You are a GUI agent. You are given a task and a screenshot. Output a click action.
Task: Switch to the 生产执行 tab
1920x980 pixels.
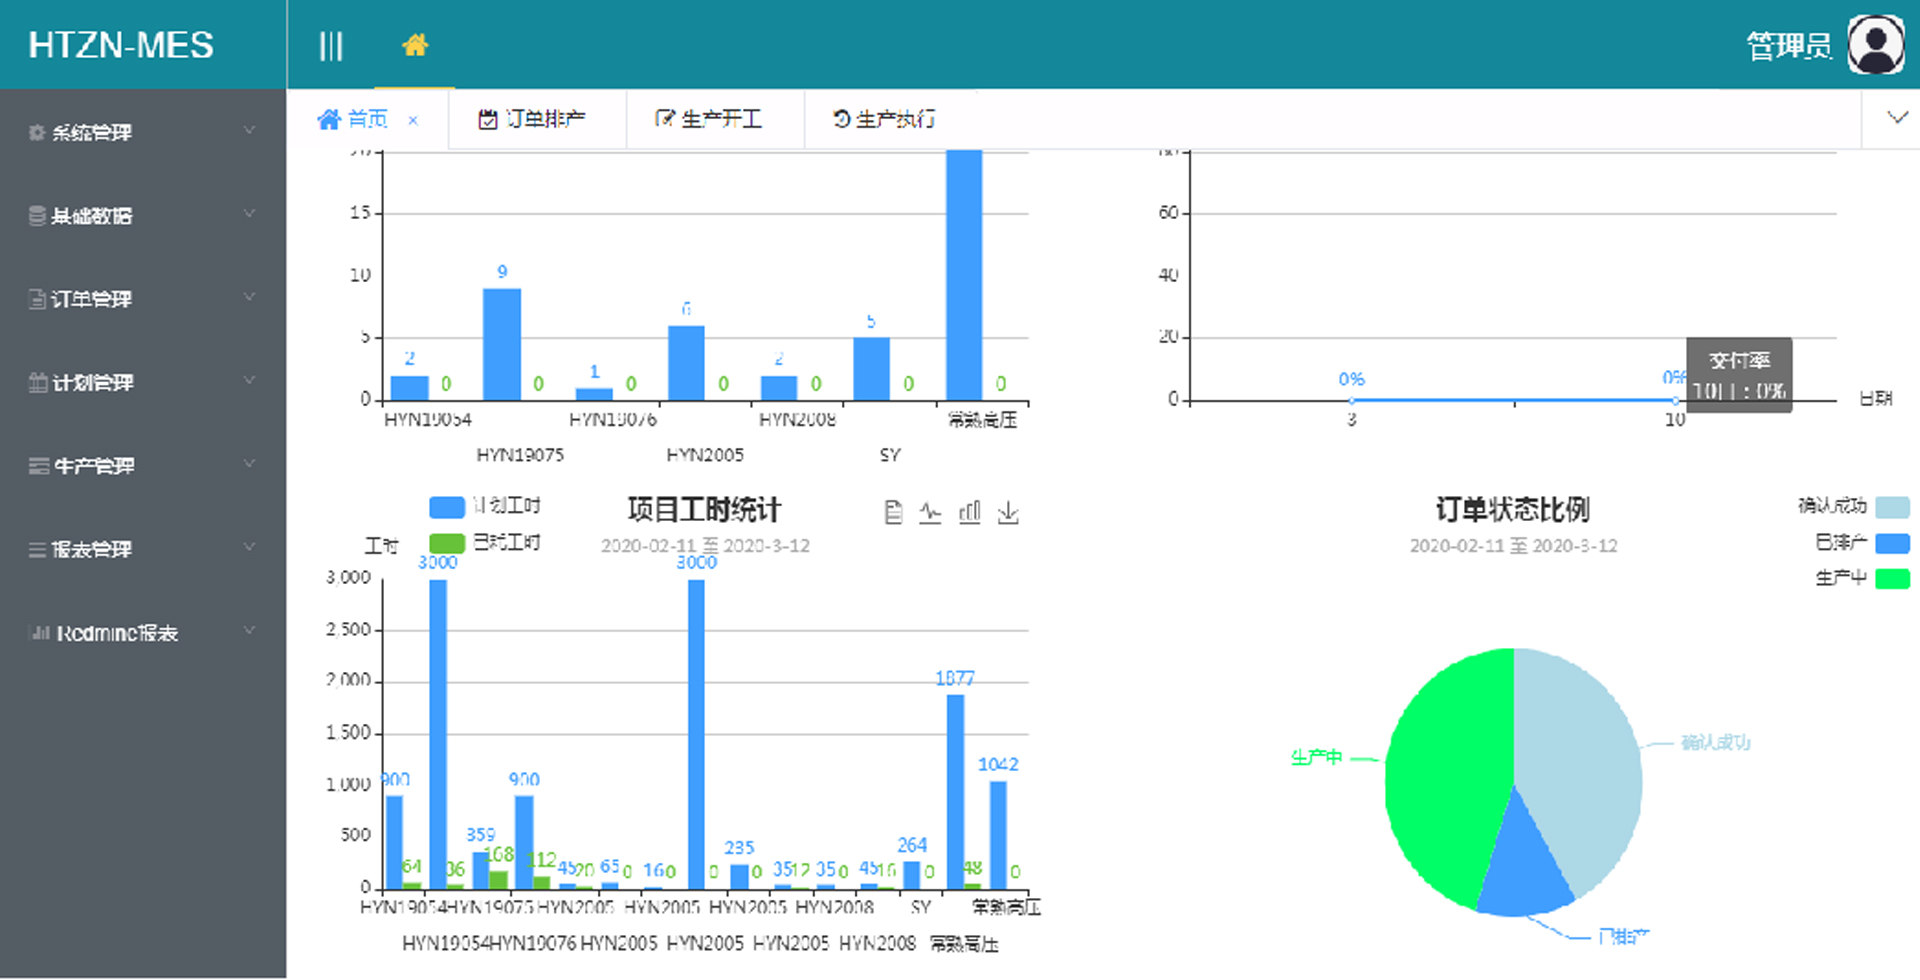pyautogui.click(x=885, y=119)
